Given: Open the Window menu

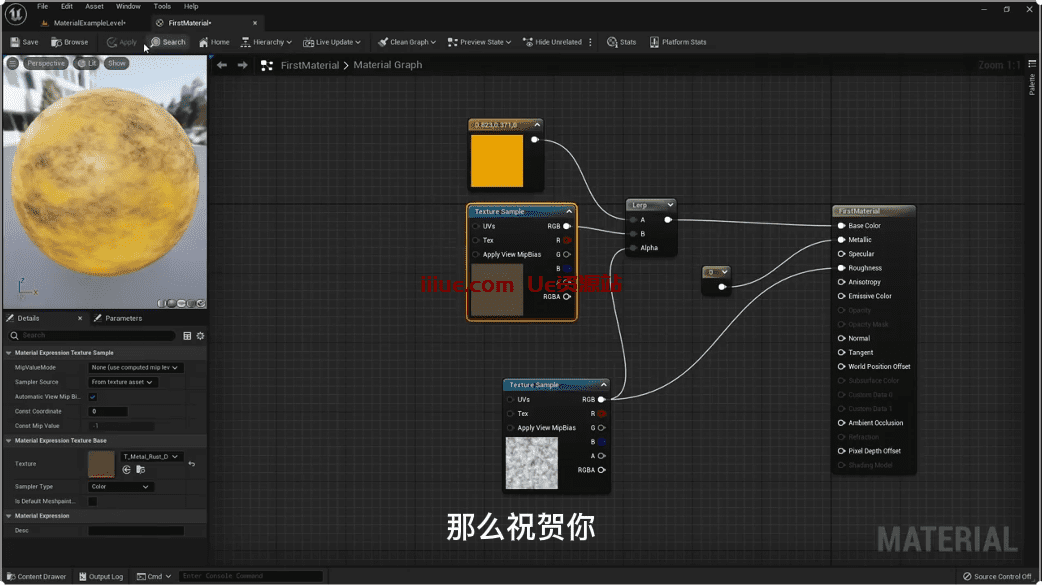Looking at the screenshot, I should [128, 6].
